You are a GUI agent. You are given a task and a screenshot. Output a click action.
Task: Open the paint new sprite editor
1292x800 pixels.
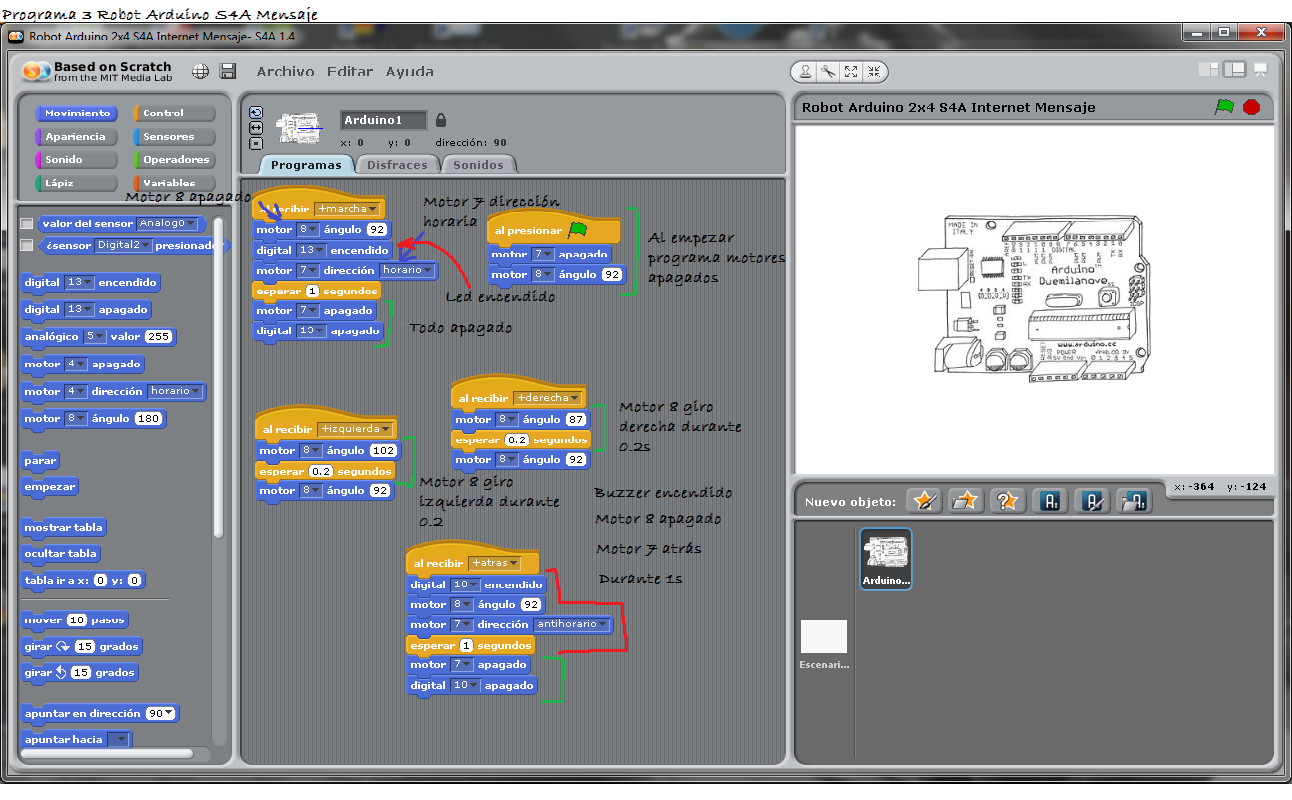923,501
